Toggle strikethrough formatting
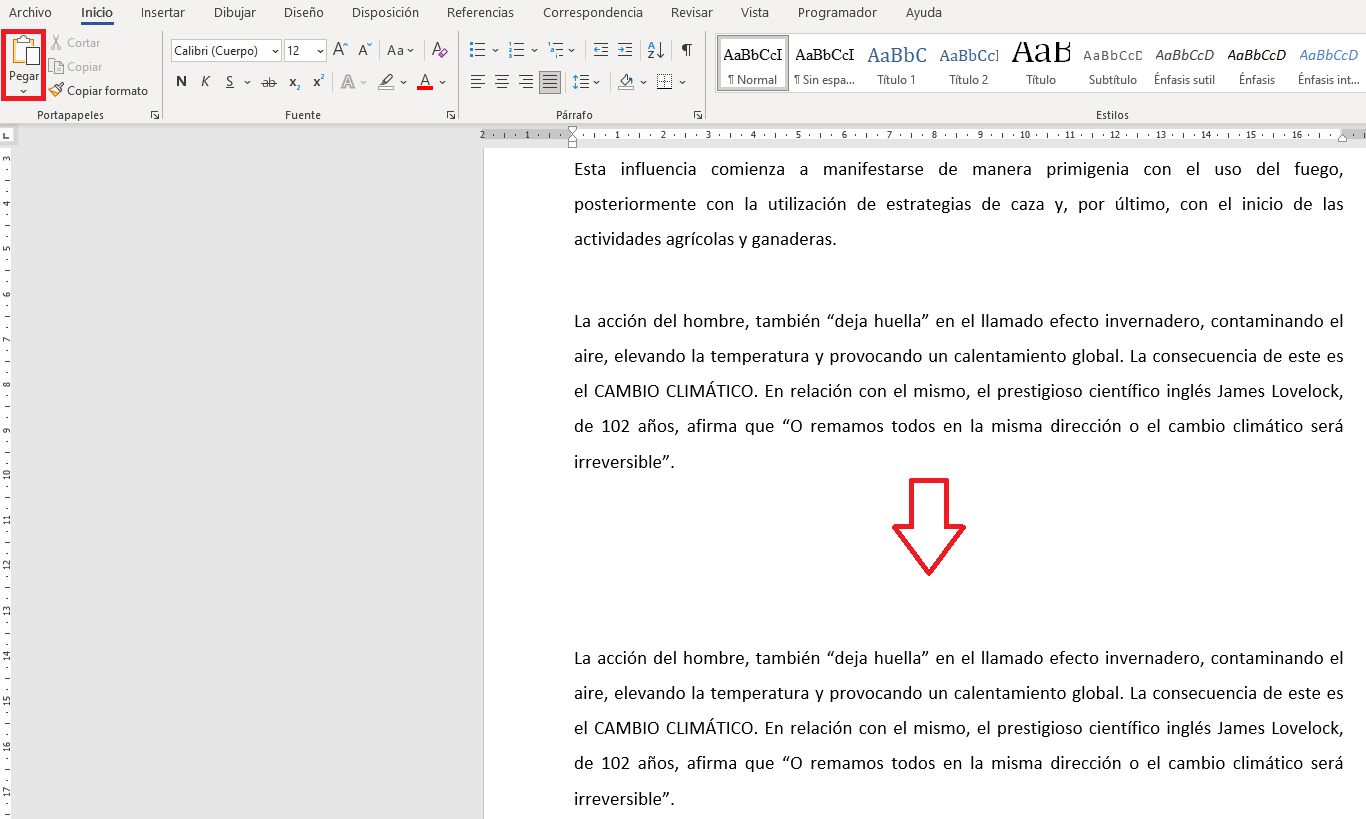Viewport: 1366px width, 819px height. click(x=268, y=82)
